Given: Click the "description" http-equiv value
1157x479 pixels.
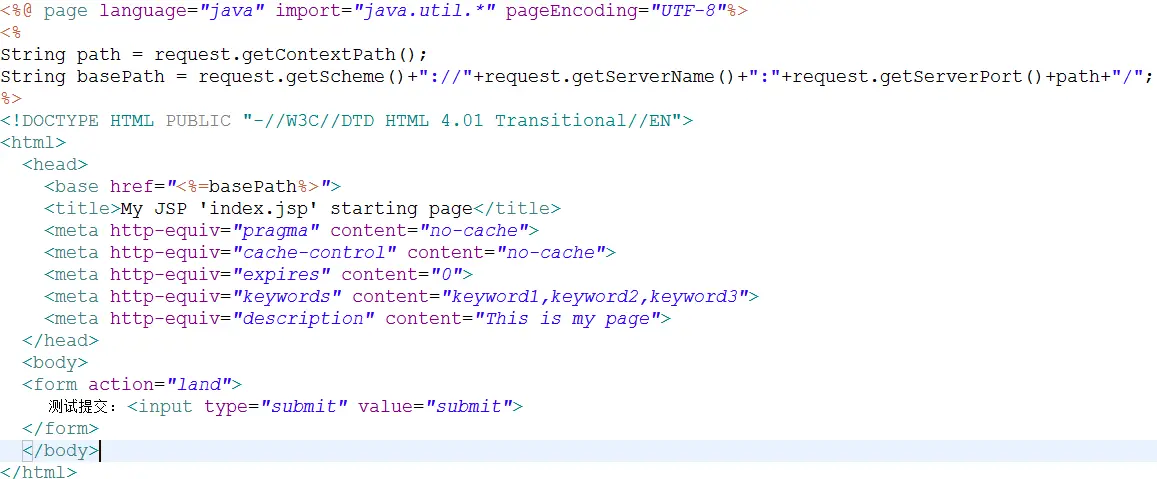Looking at the screenshot, I should 303,319.
